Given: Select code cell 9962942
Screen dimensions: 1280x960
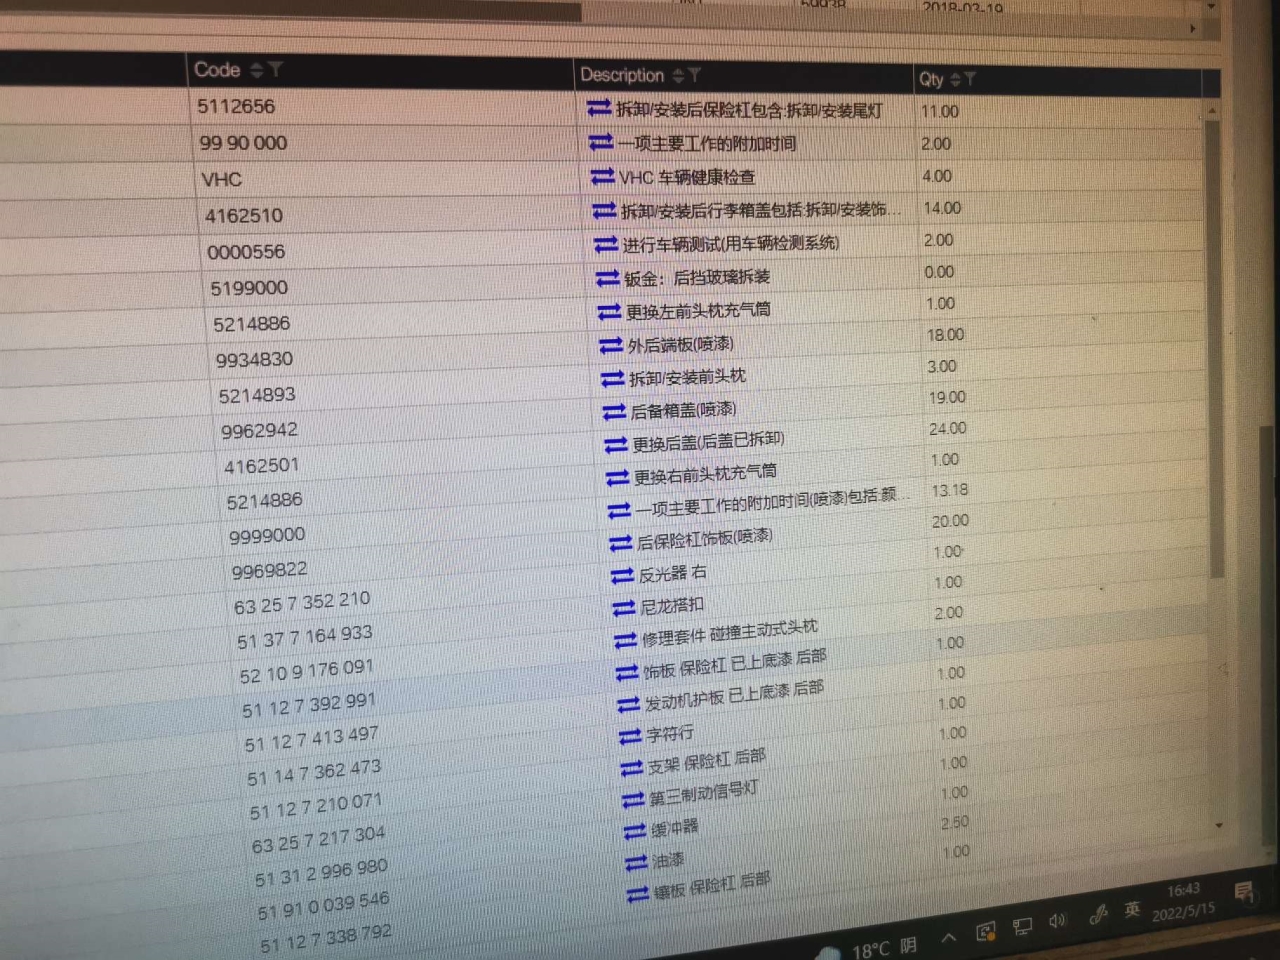Looking at the screenshot, I should (x=259, y=431).
